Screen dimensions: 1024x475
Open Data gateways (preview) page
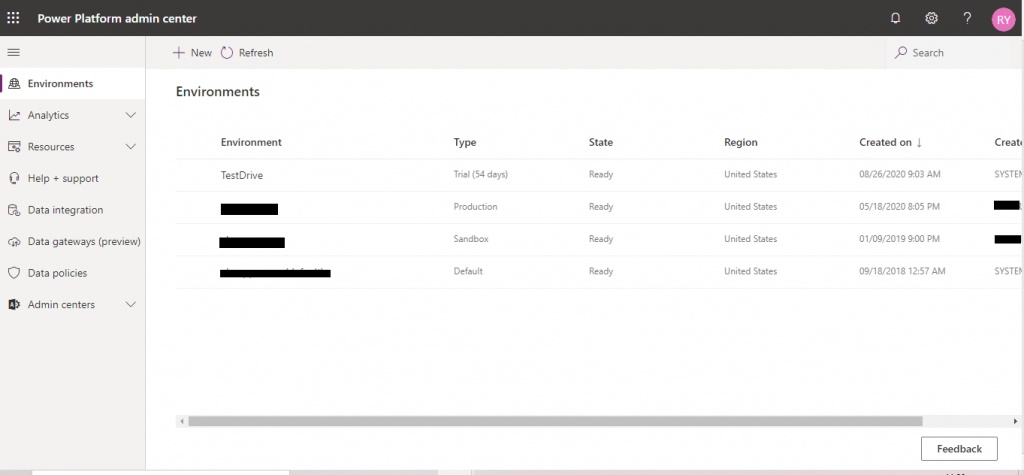tap(72, 242)
